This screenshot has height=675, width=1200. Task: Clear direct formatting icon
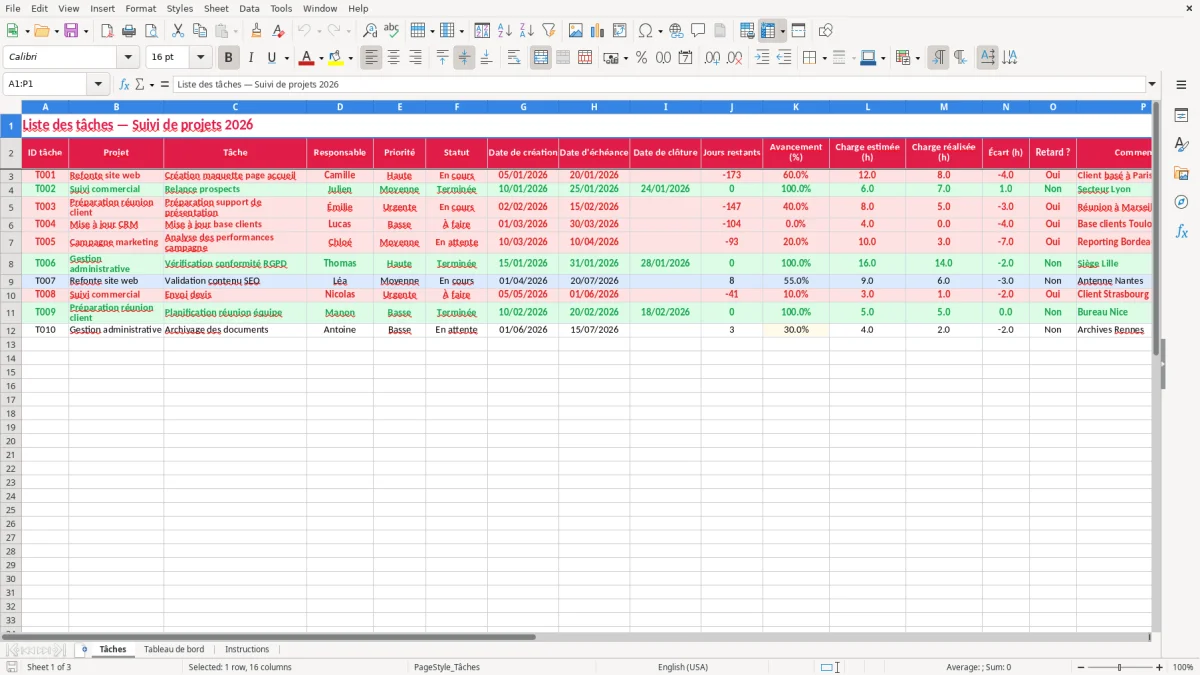tap(279, 31)
